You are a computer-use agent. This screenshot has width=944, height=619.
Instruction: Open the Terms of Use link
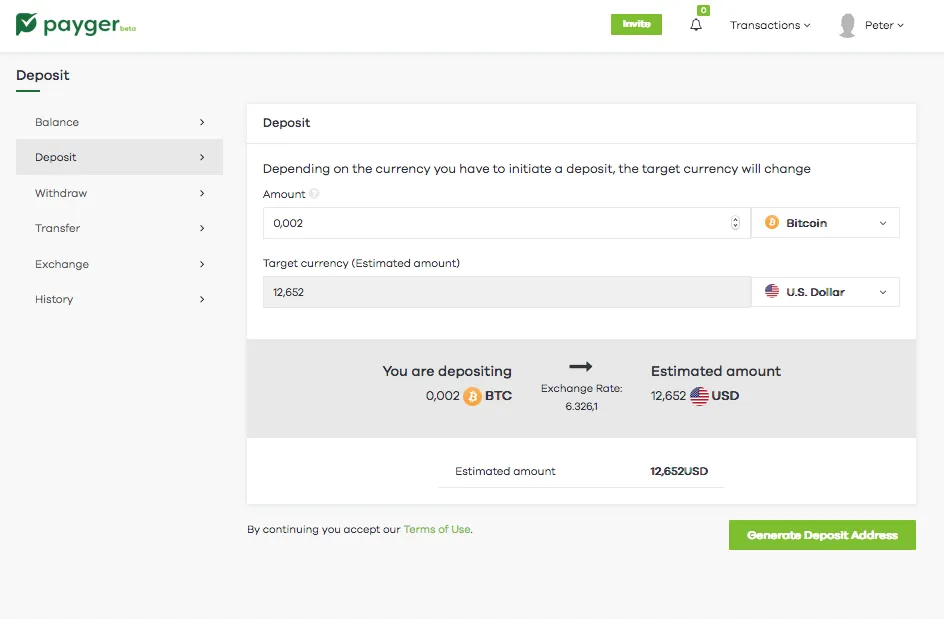[x=437, y=529]
